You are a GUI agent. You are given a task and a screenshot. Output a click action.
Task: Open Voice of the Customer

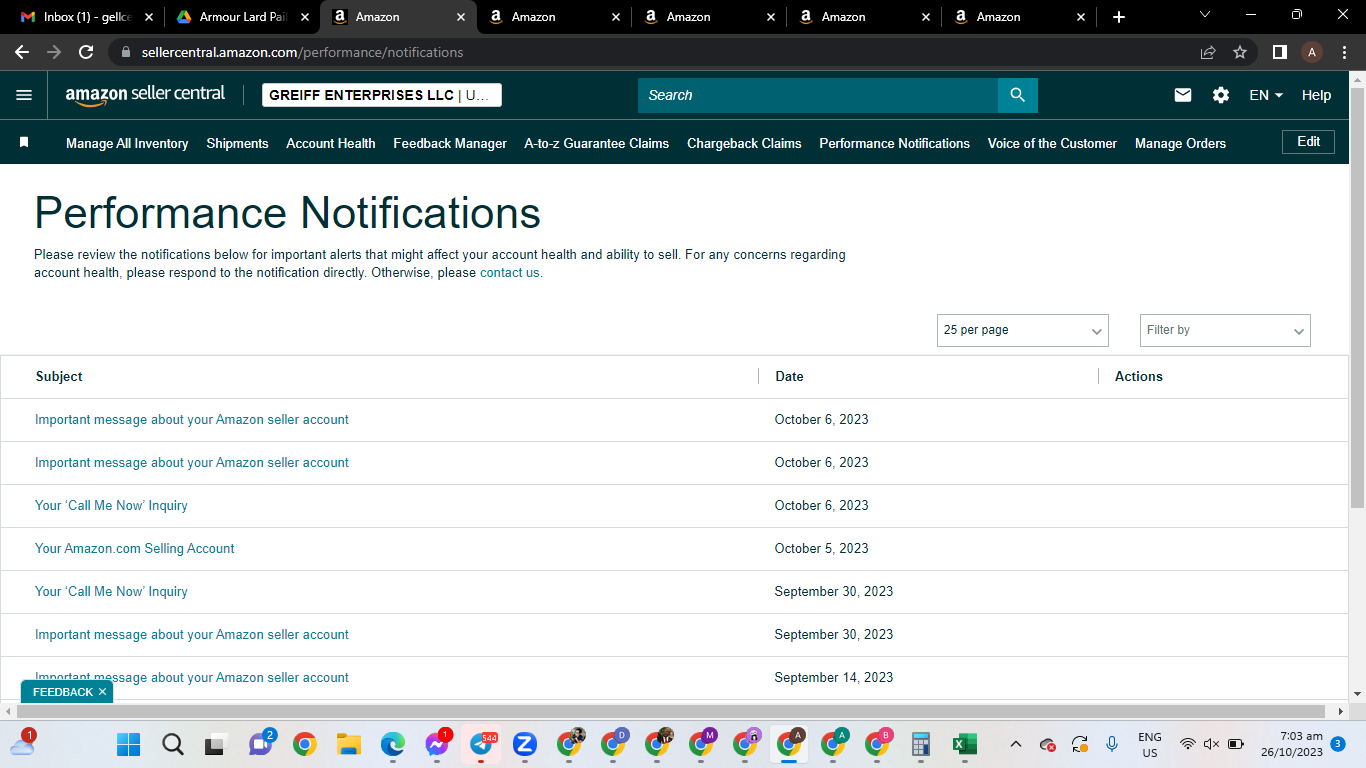coord(1052,143)
